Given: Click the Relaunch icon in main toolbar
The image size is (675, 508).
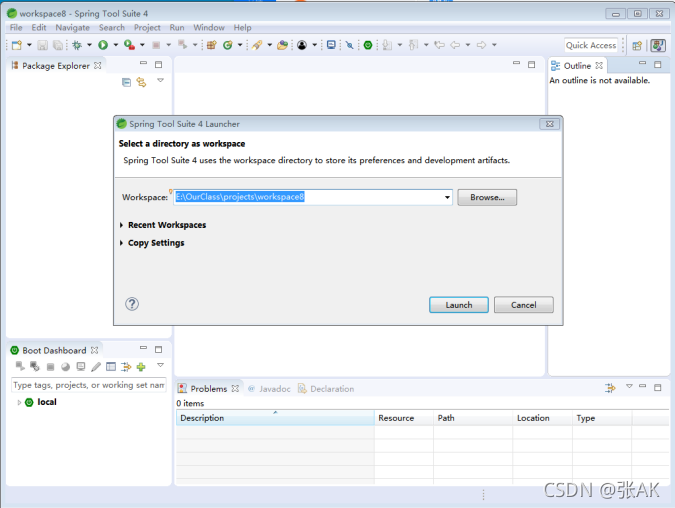Looking at the screenshot, I should point(182,45).
